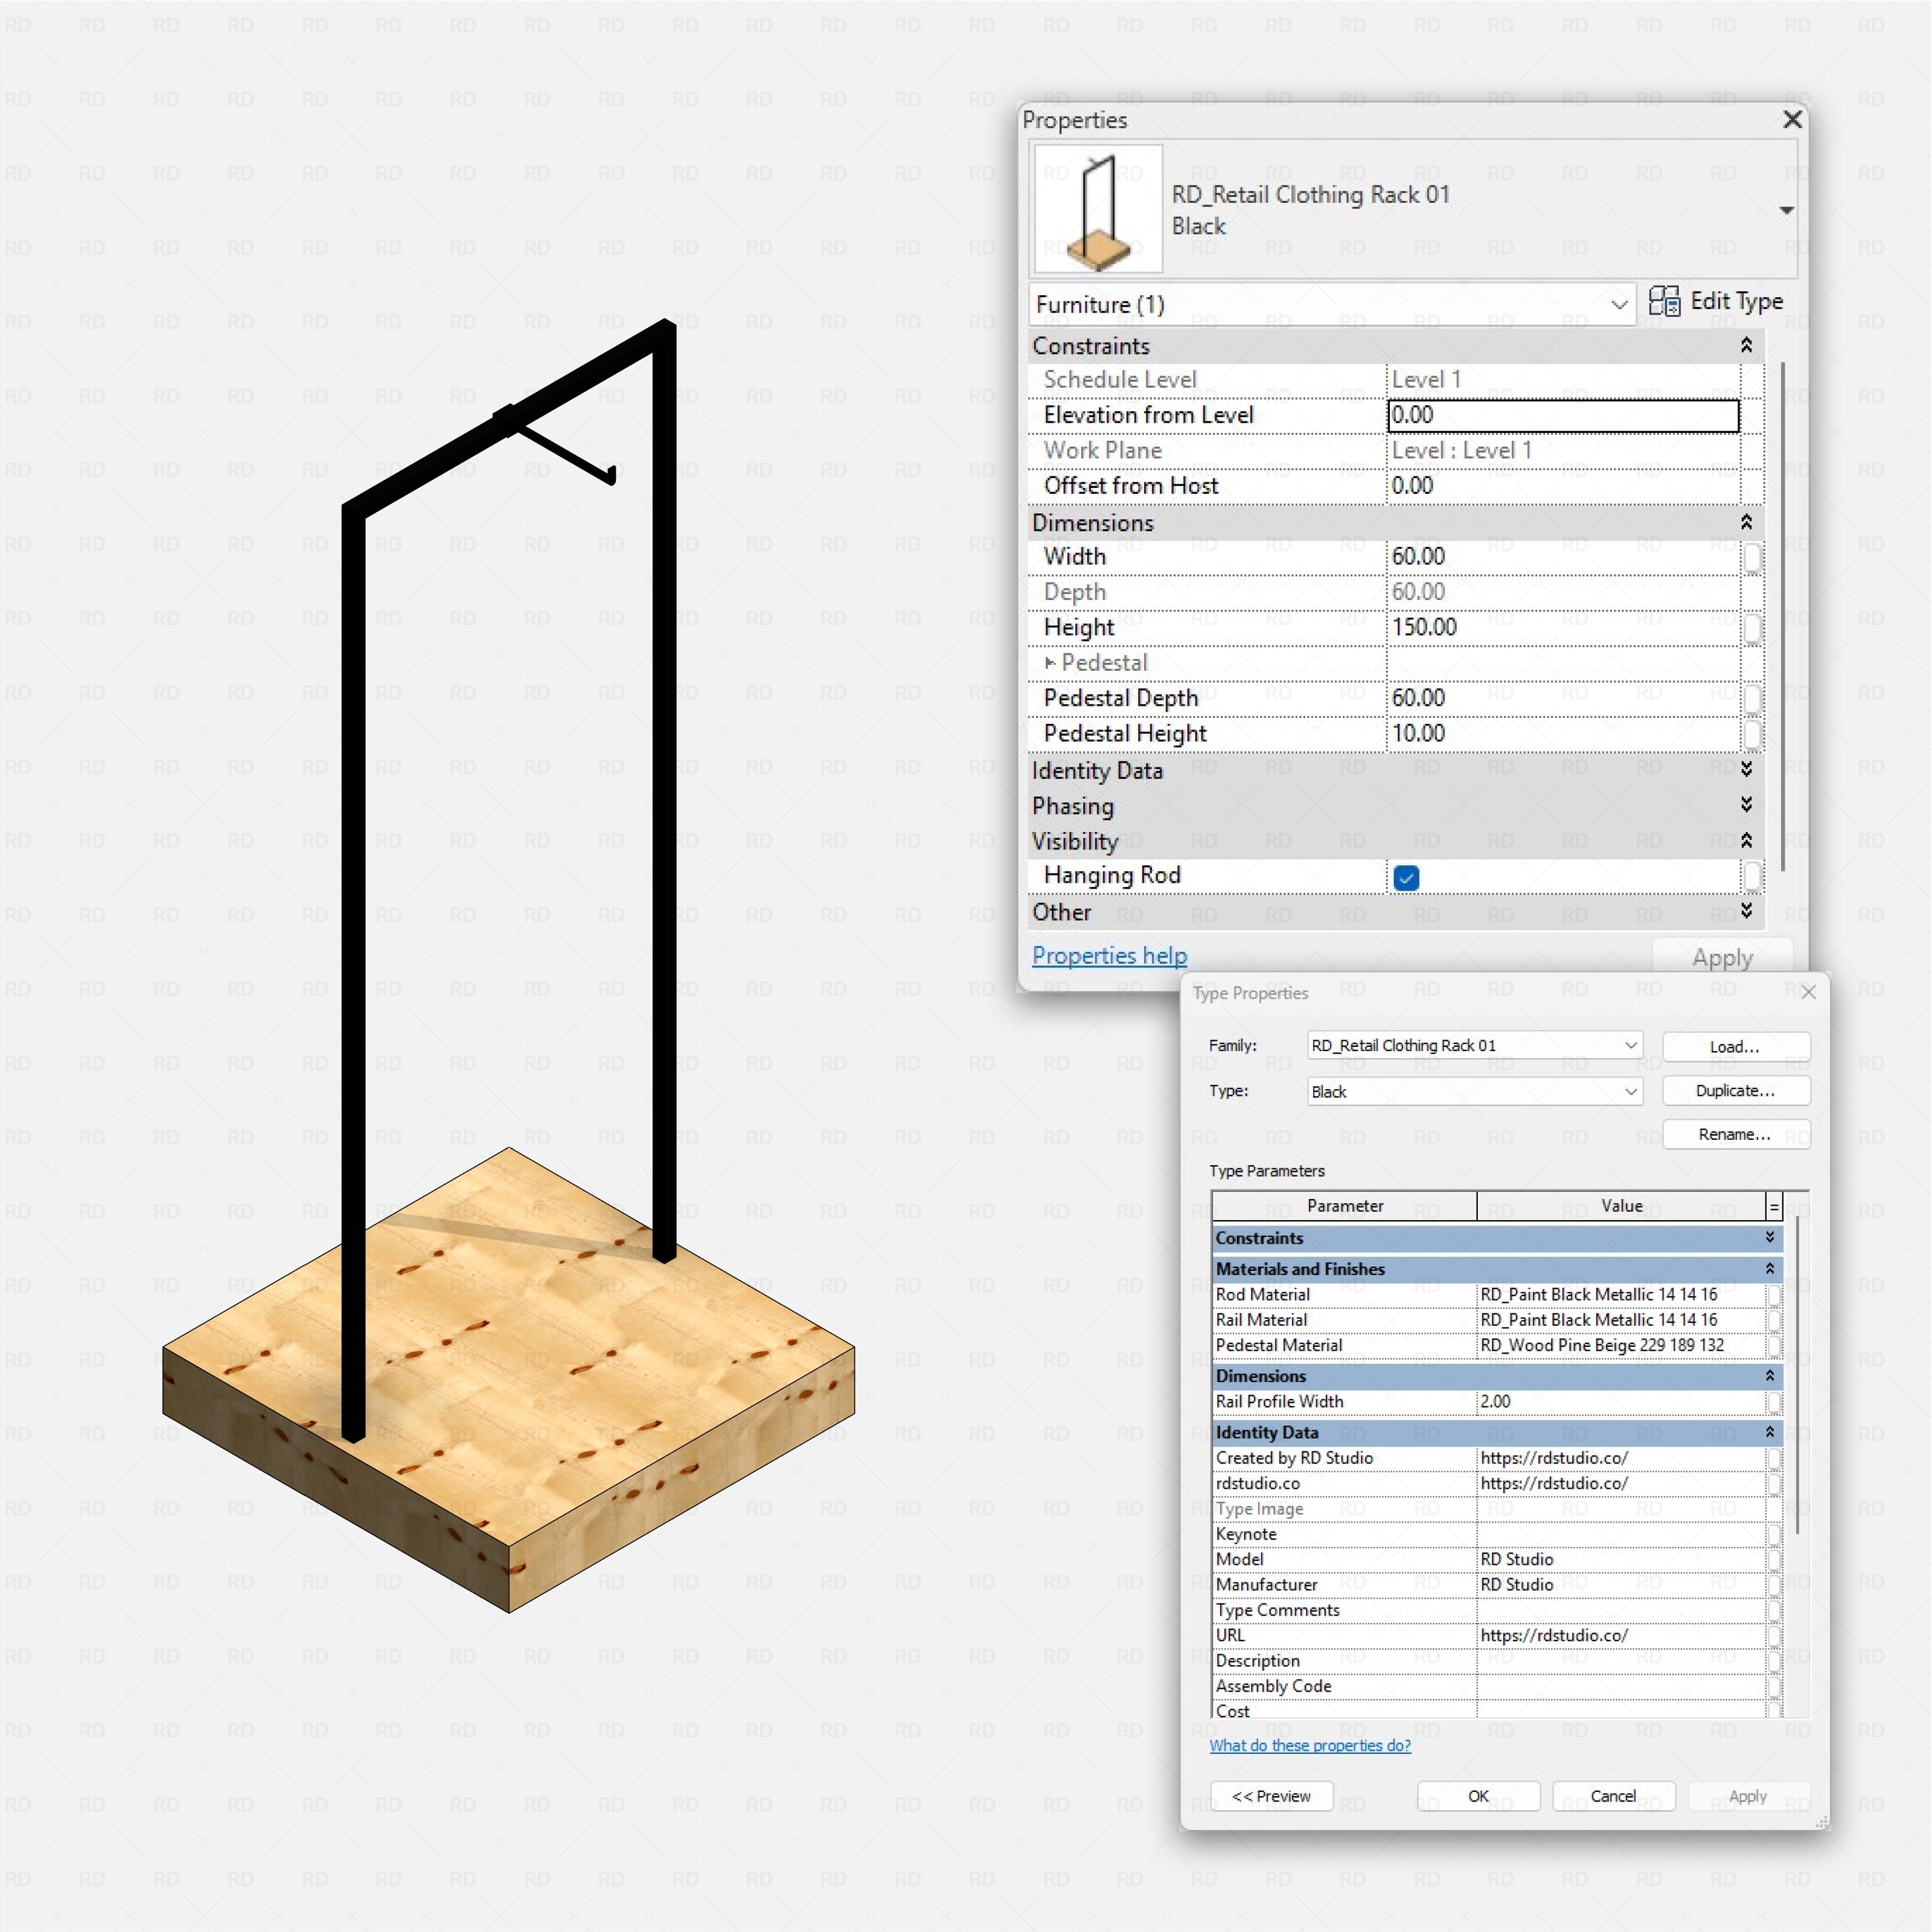Screen dimensions: 1932x1932
Task: Click the Width value 60.00
Action: (1563, 557)
